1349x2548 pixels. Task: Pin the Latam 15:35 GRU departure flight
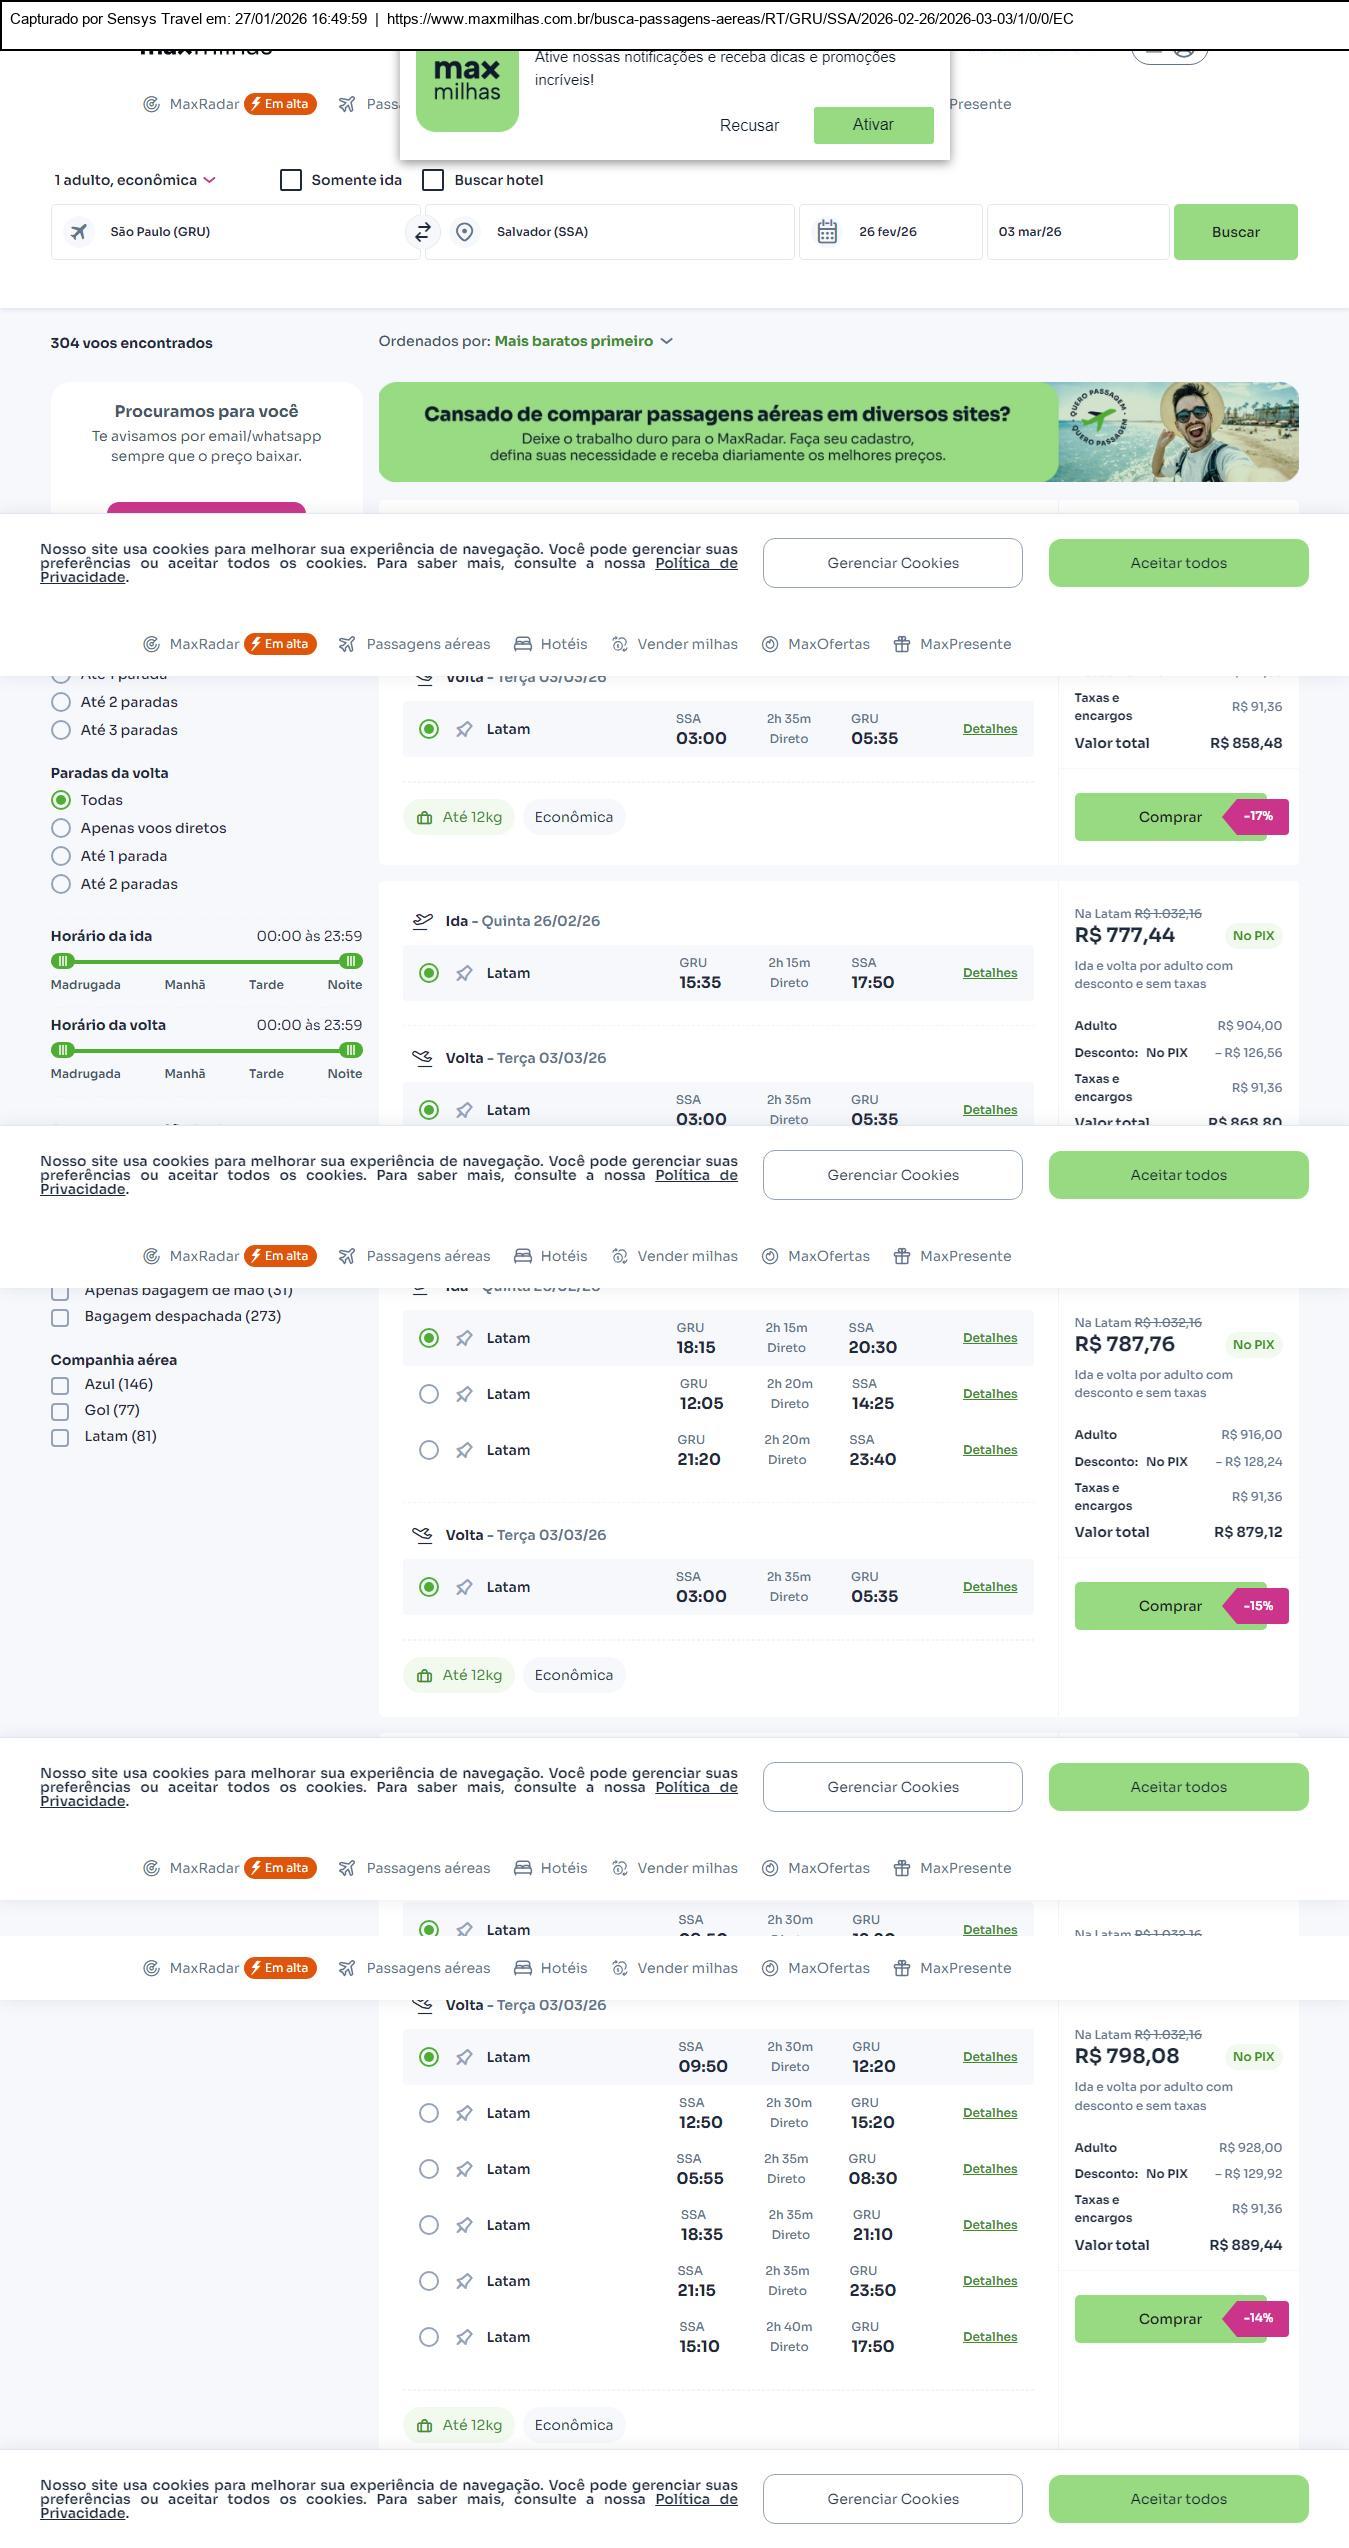(464, 973)
